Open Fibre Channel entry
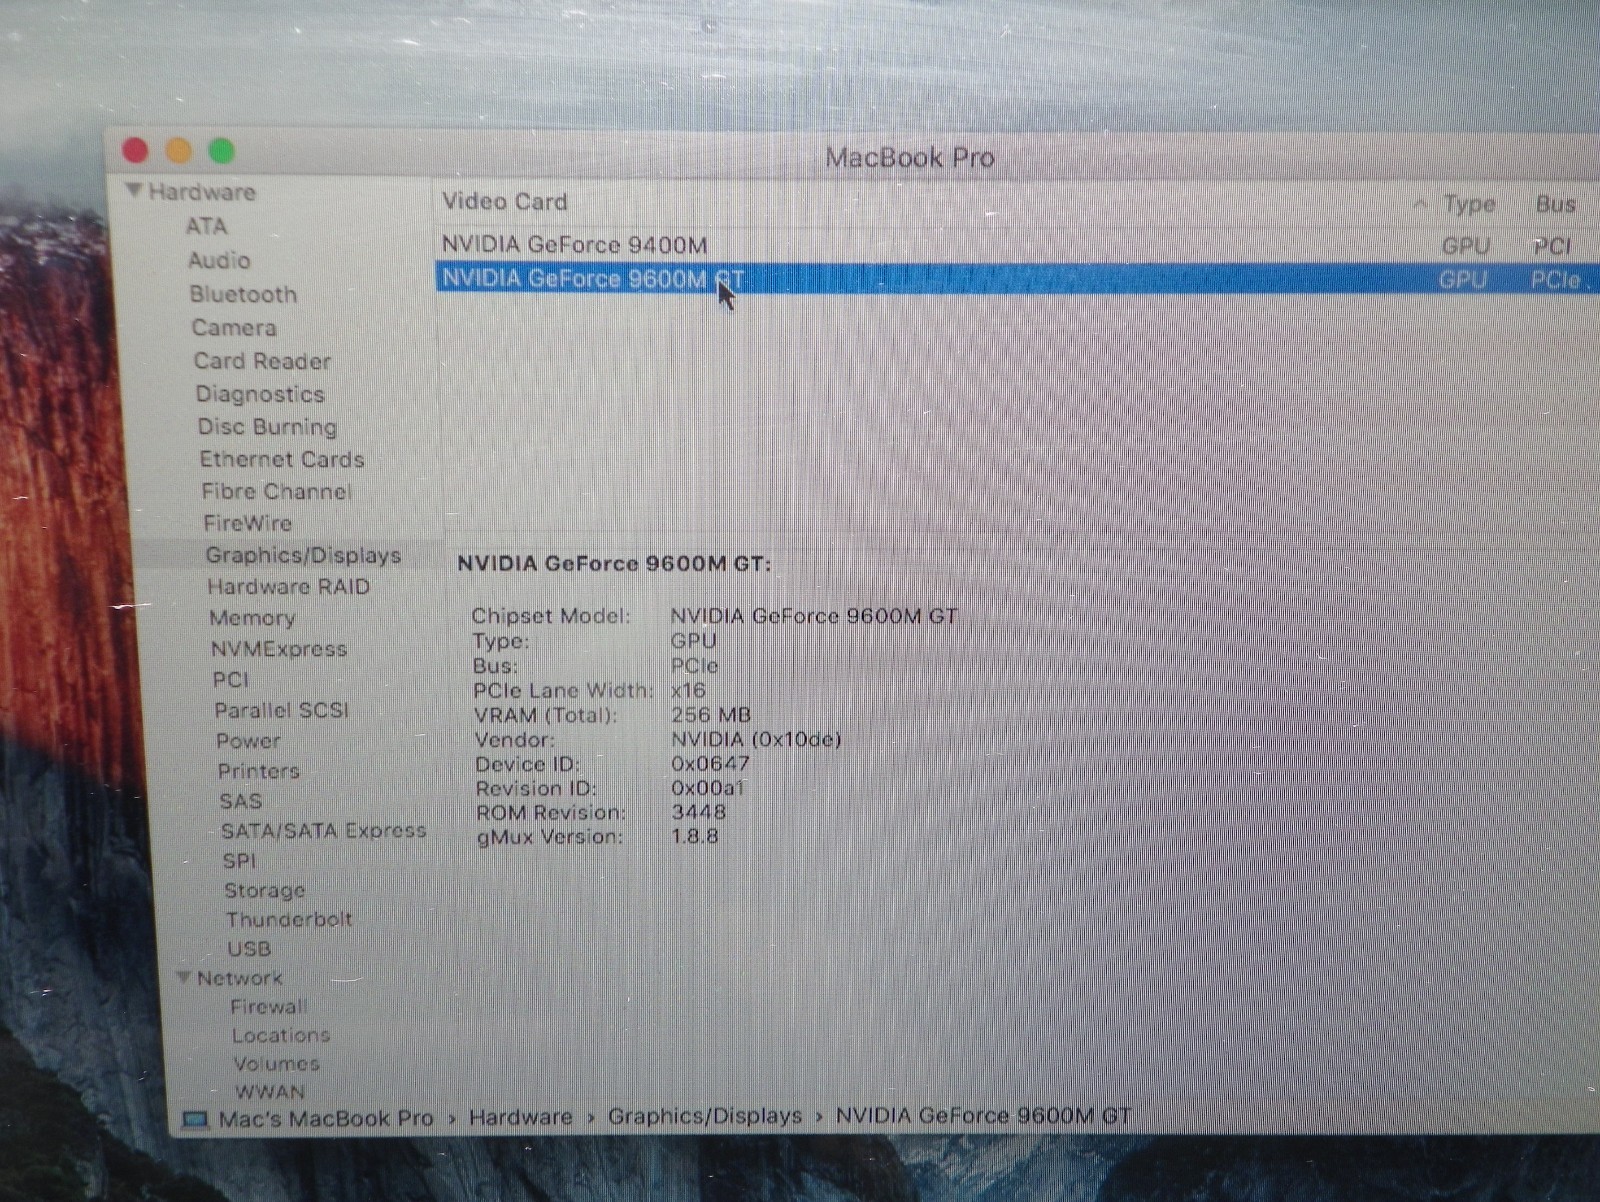Screen dimensions: 1600x1202 [276, 491]
